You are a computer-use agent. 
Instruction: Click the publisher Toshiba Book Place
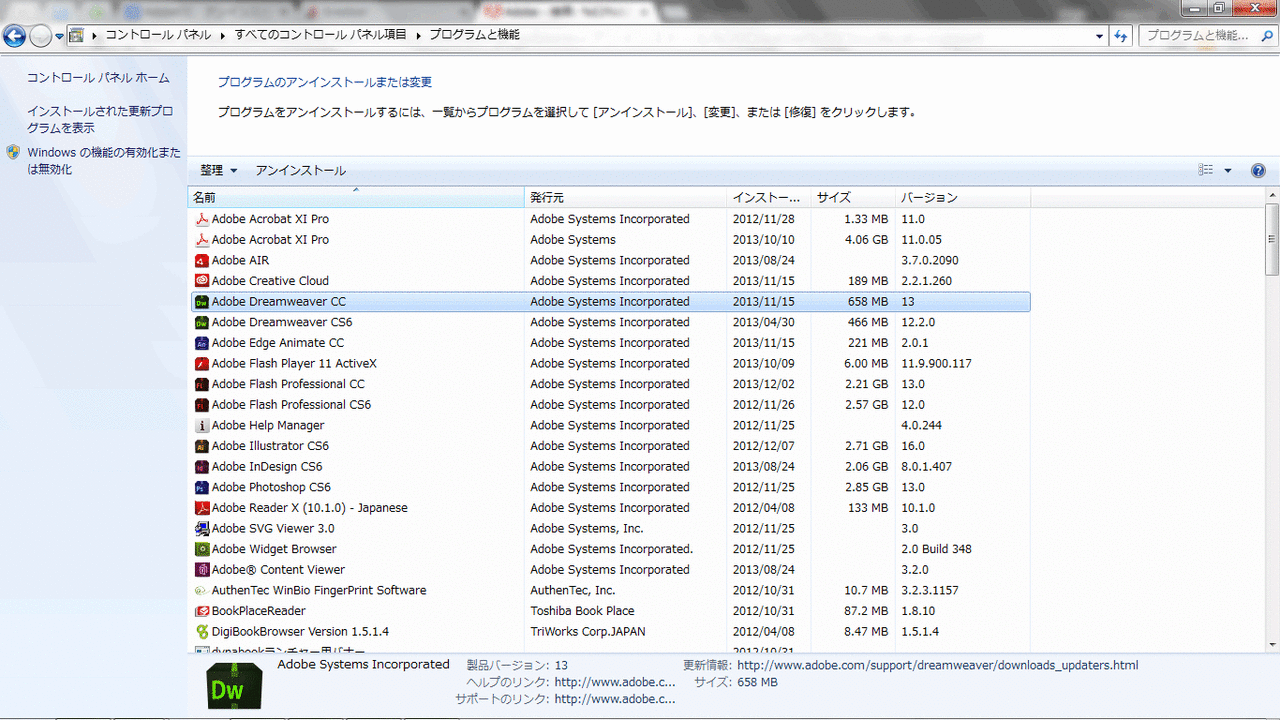click(x=582, y=611)
